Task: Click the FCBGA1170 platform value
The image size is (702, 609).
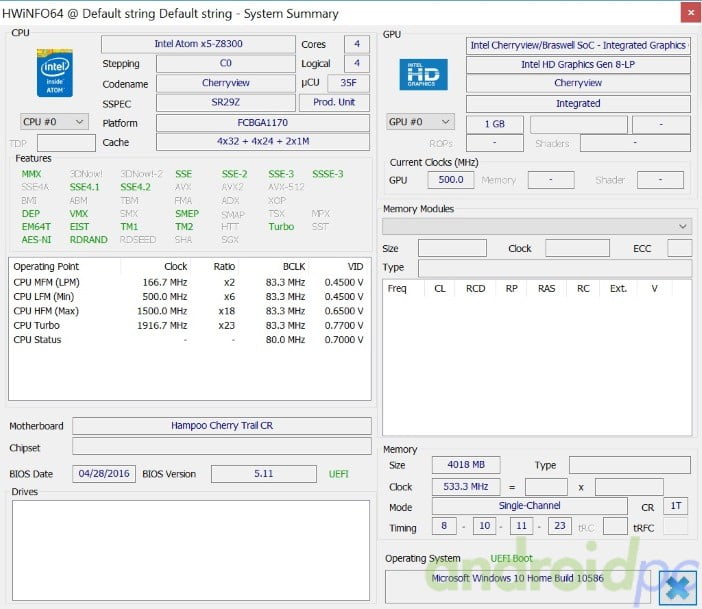Action: (263, 123)
